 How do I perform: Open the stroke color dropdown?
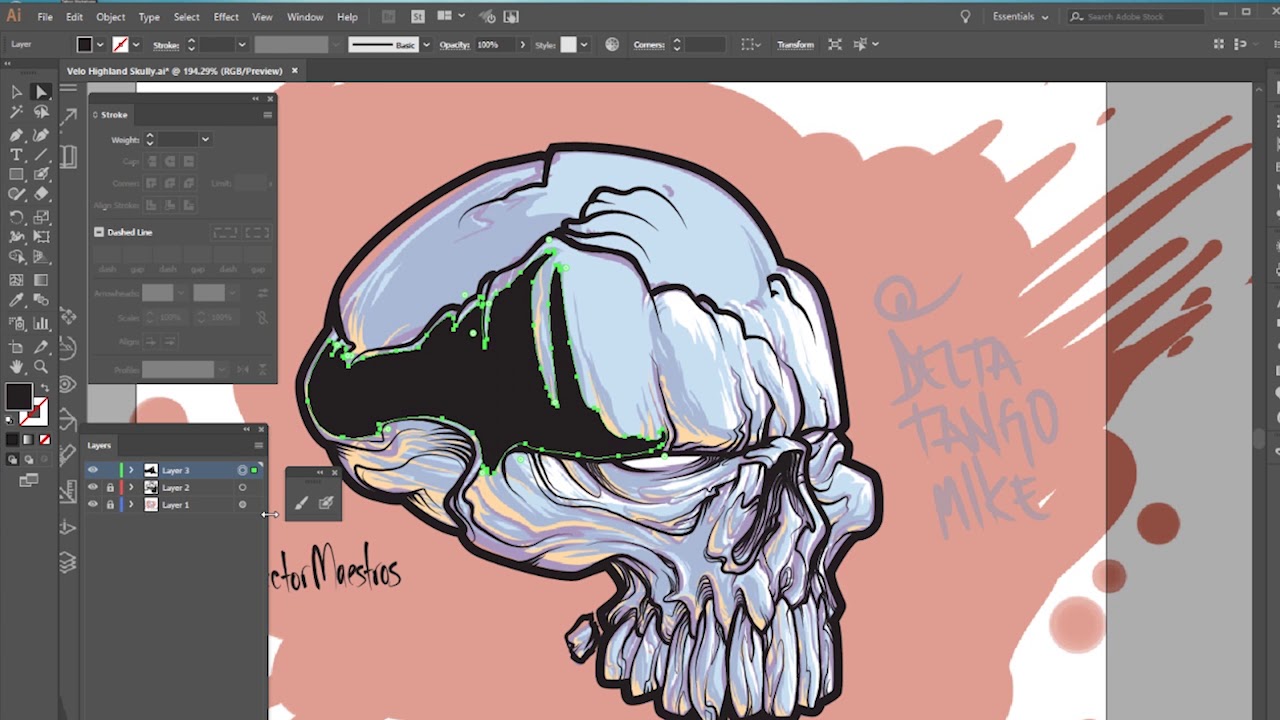point(138,45)
